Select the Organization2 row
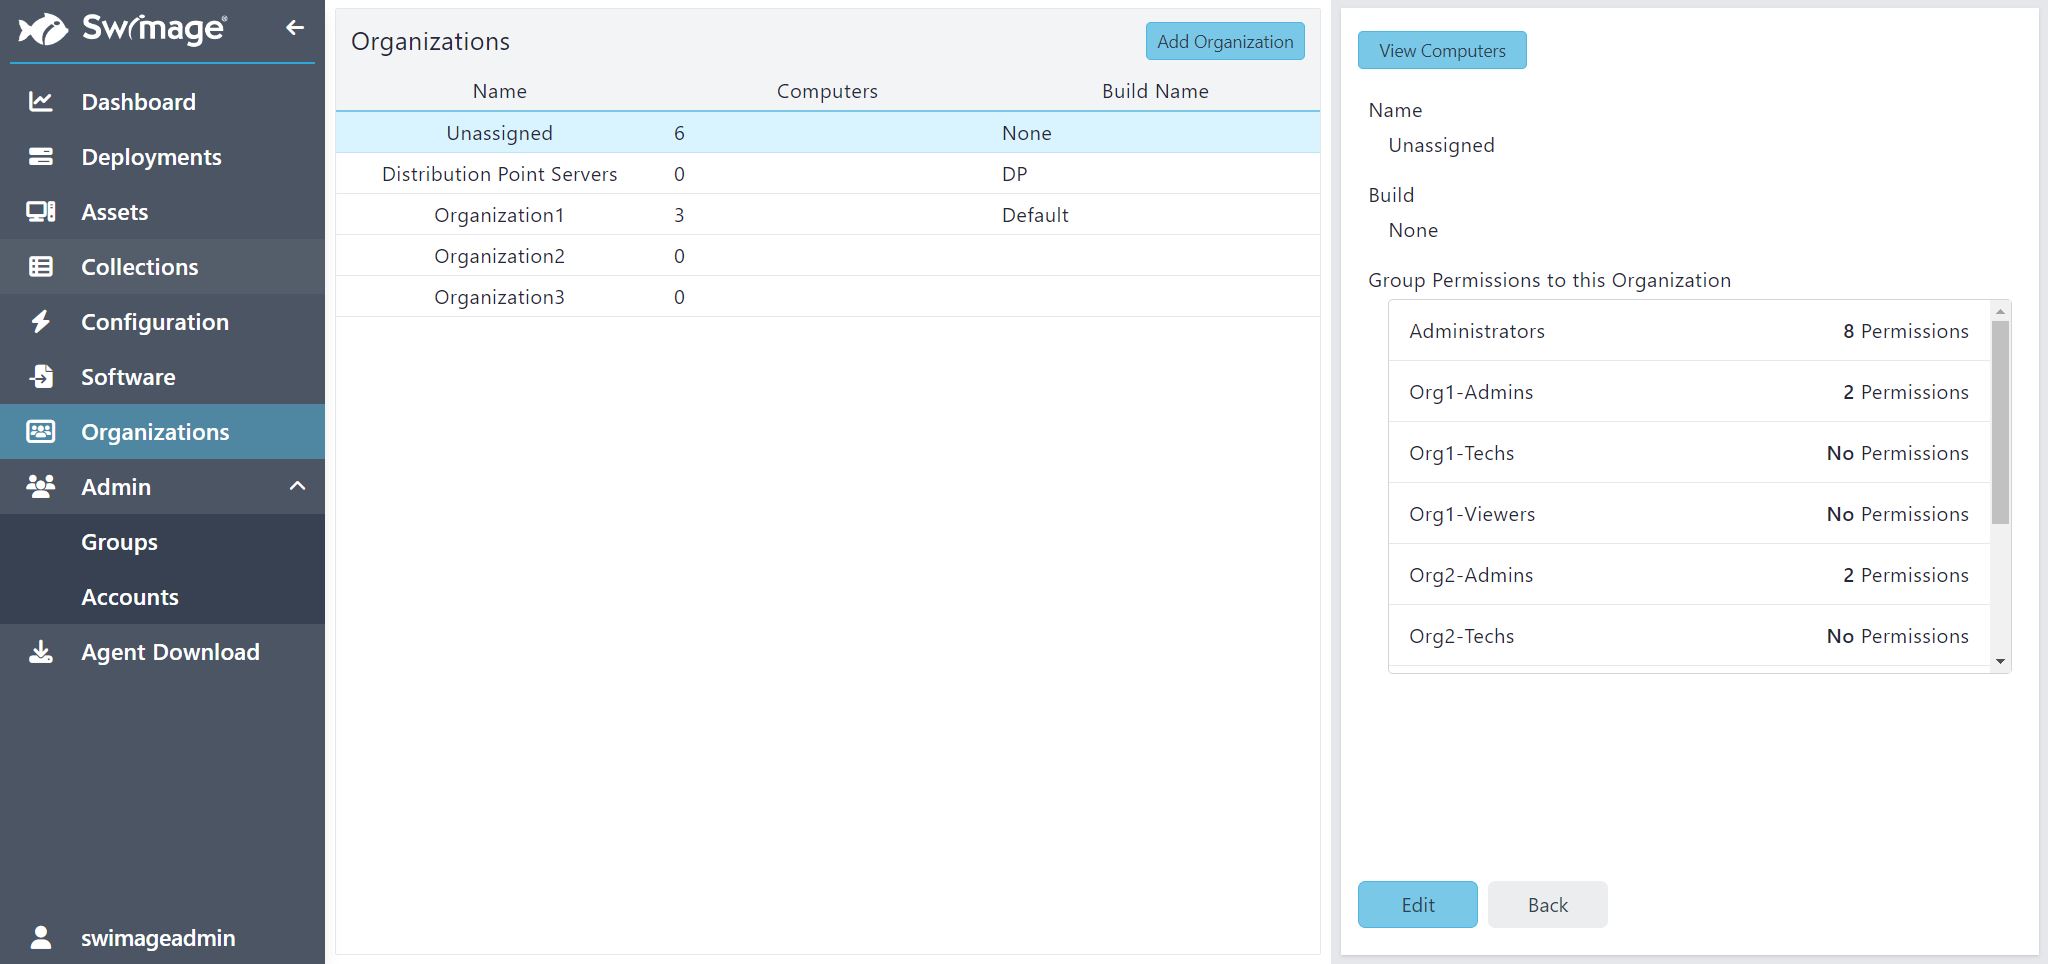 pos(828,255)
